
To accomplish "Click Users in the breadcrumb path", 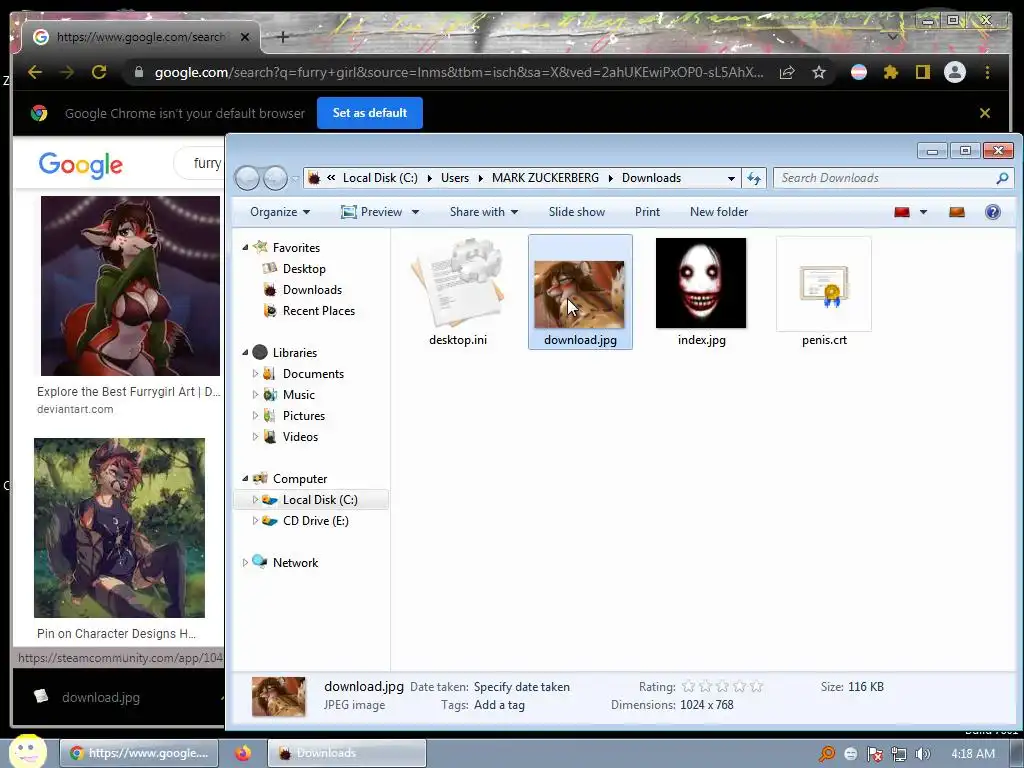I will click(x=455, y=178).
